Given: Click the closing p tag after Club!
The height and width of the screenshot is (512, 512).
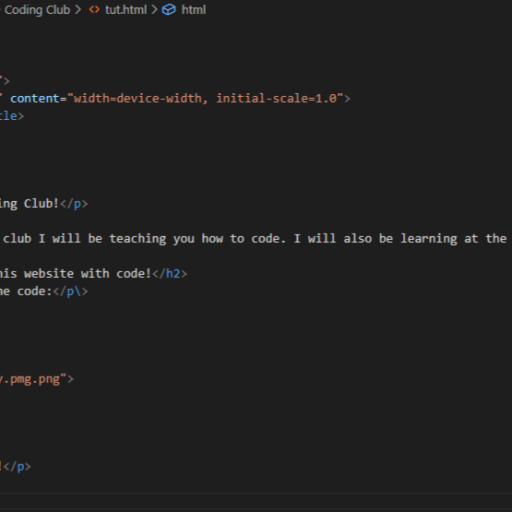Looking at the screenshot, I should point(74,204).
